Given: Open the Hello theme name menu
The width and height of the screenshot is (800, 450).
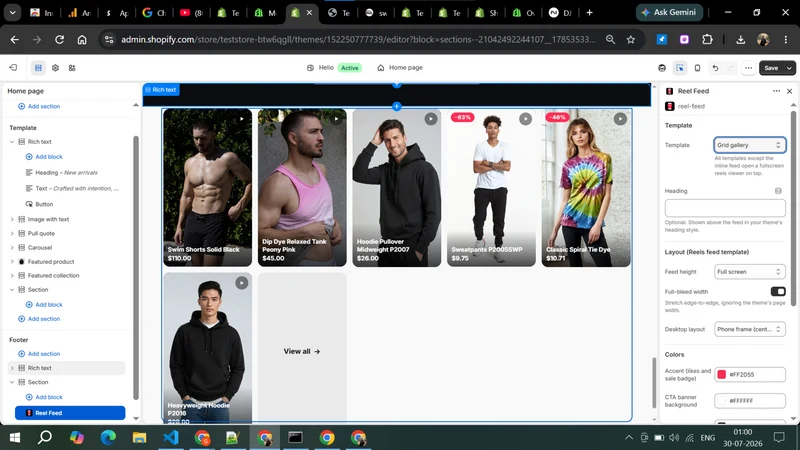Looking at the screenshot, I should click(334, 67).
